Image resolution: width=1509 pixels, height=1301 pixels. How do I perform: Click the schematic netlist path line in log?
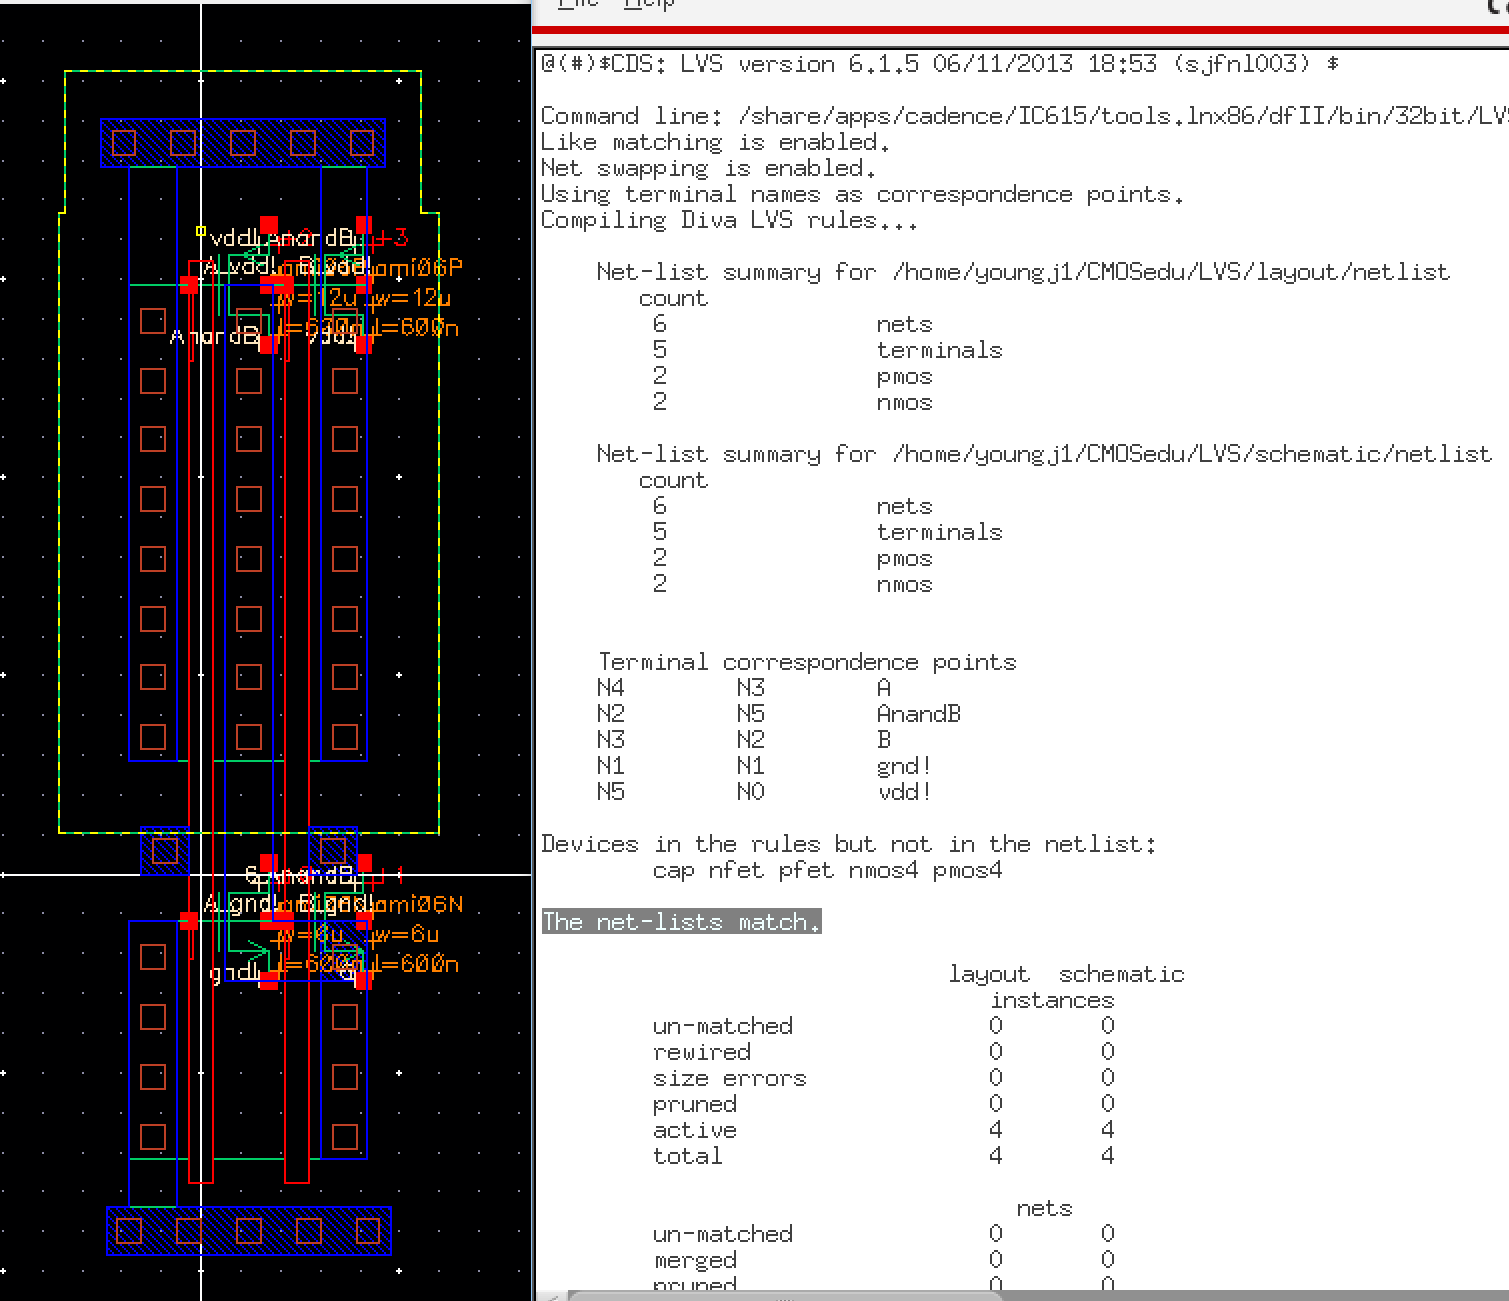[1043, 454]
